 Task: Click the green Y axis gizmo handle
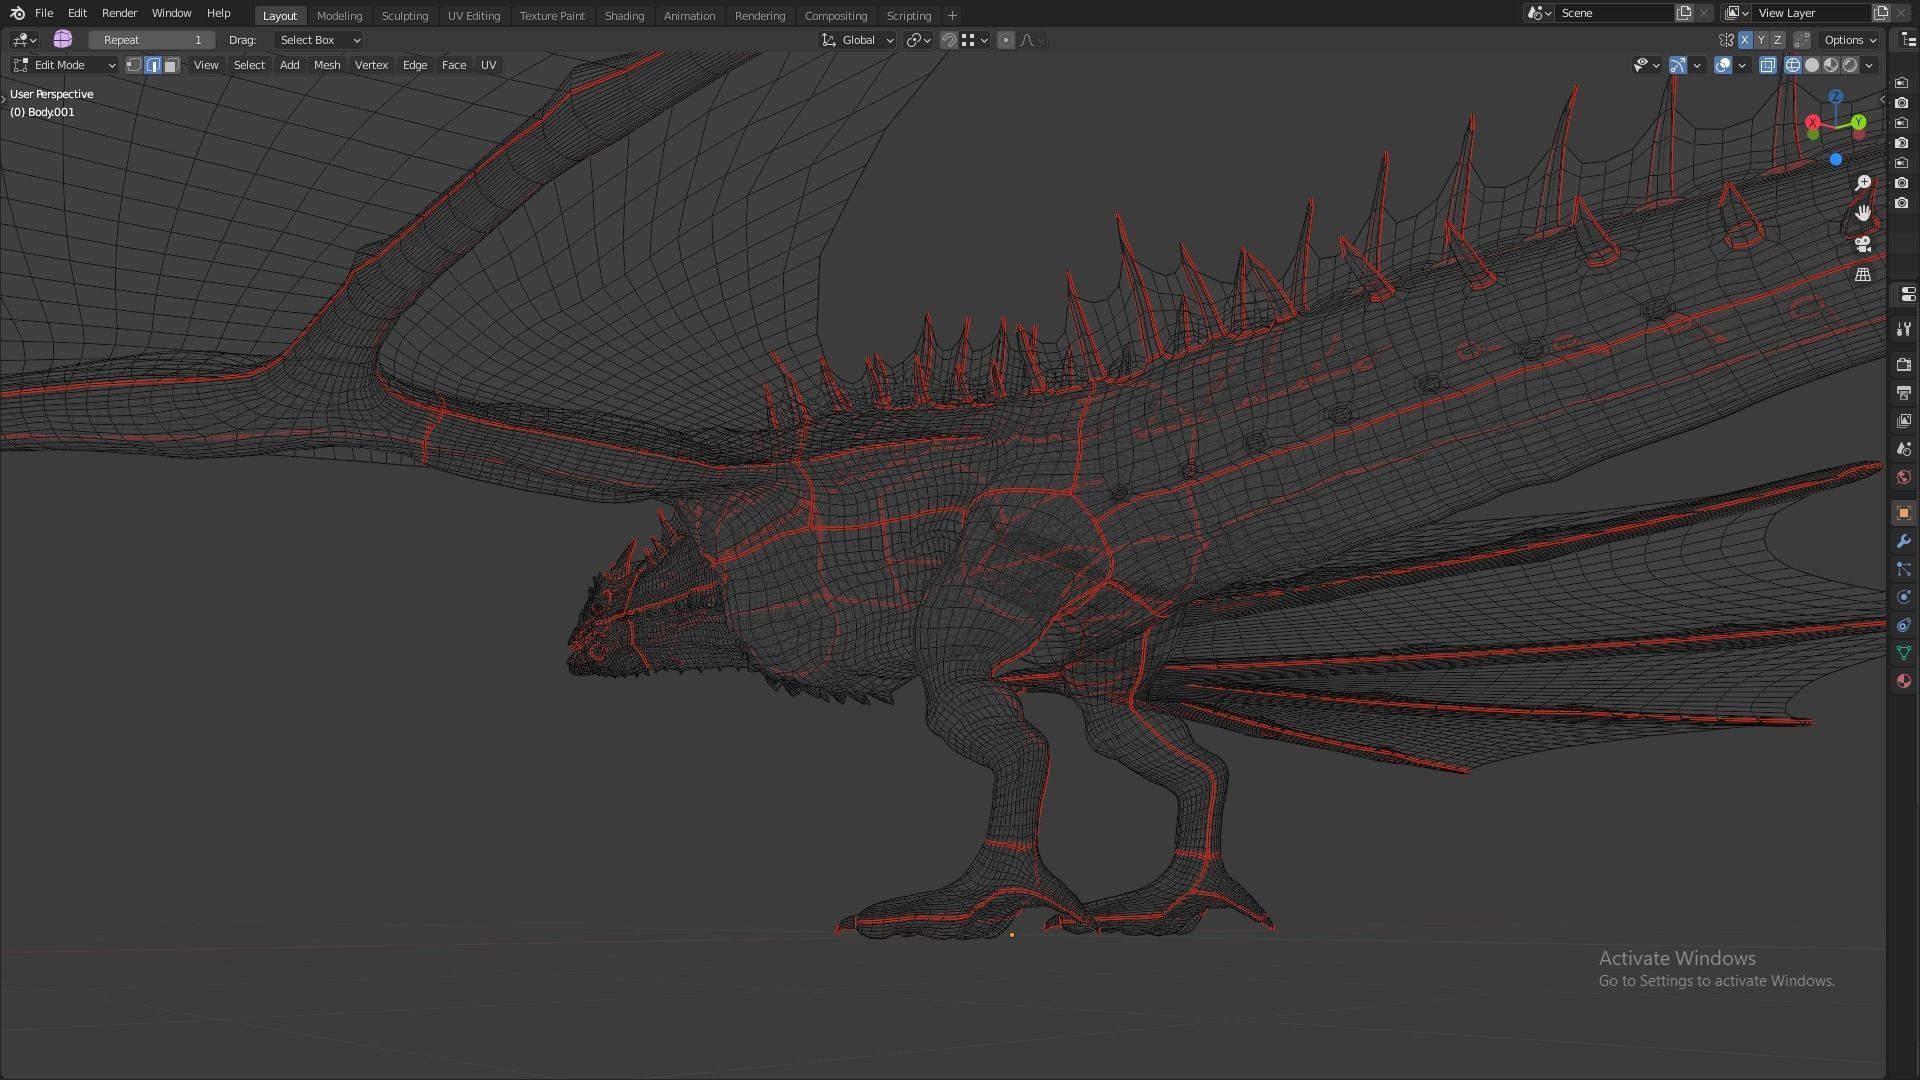(1858, 122)
